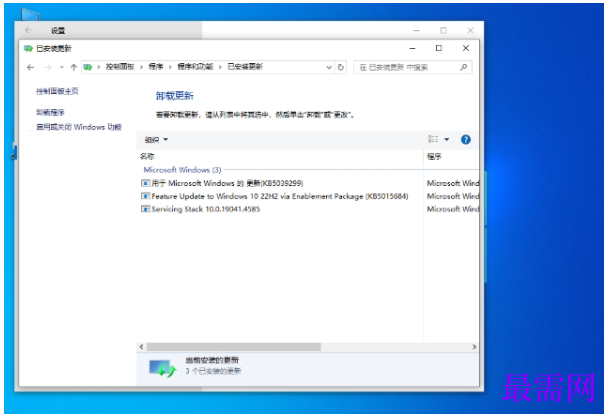Click the forward navigation arrow
The image size is (614, 419).
[48, 68]
